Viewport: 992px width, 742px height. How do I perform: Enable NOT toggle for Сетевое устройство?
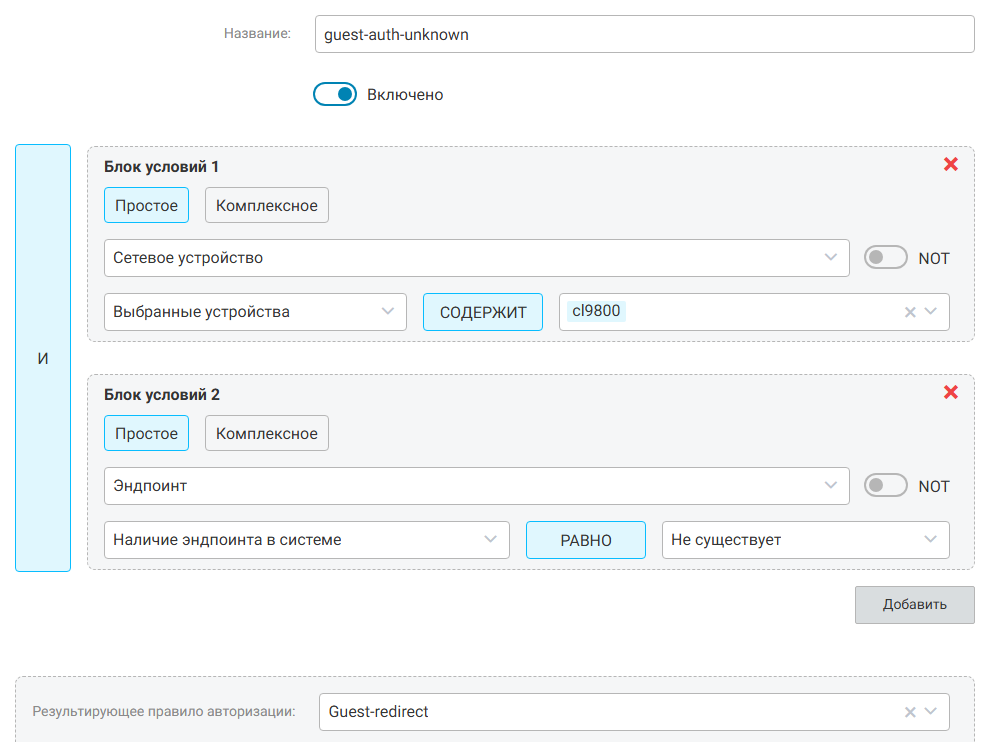point(885,258)
